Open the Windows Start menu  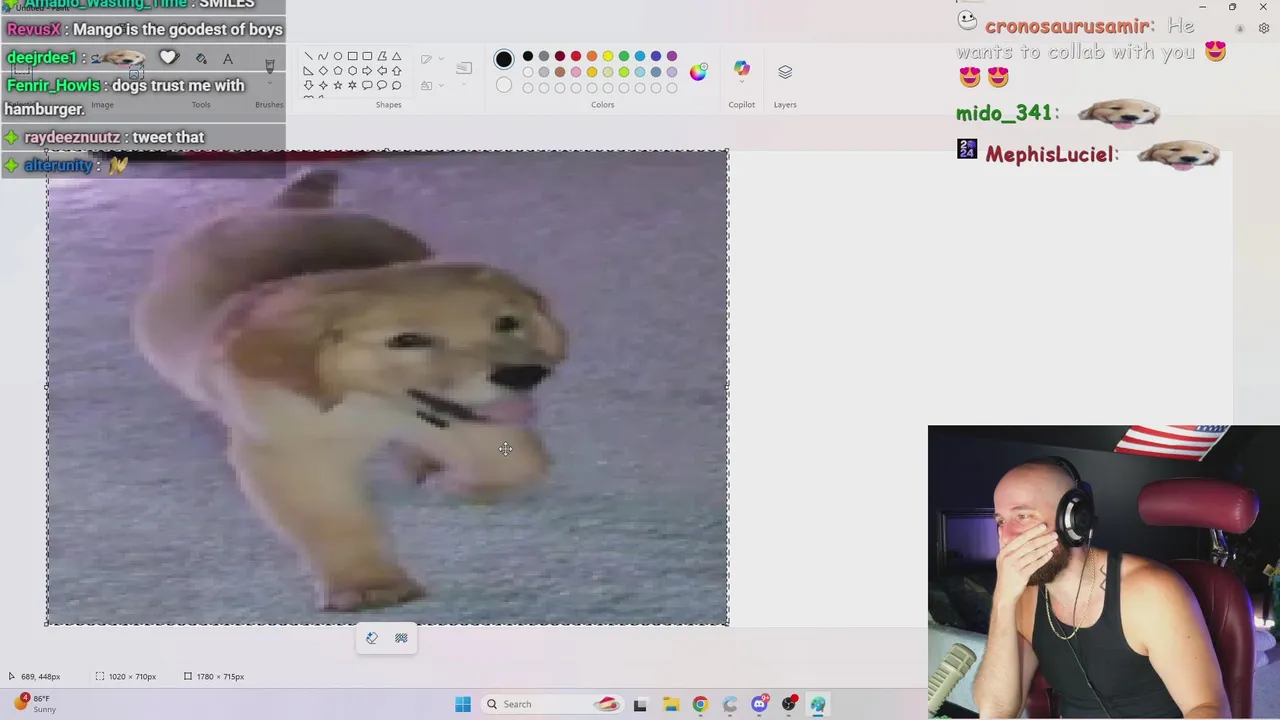(463, 704)
